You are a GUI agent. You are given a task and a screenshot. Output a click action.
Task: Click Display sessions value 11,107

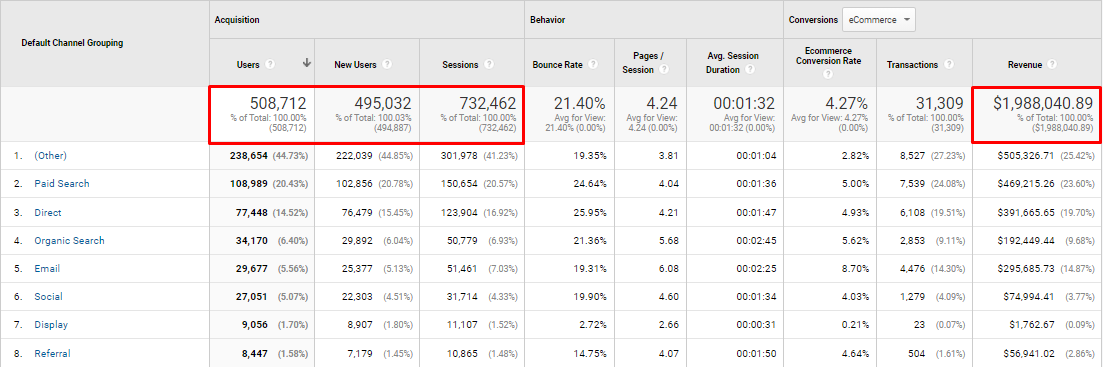[461, 325]
